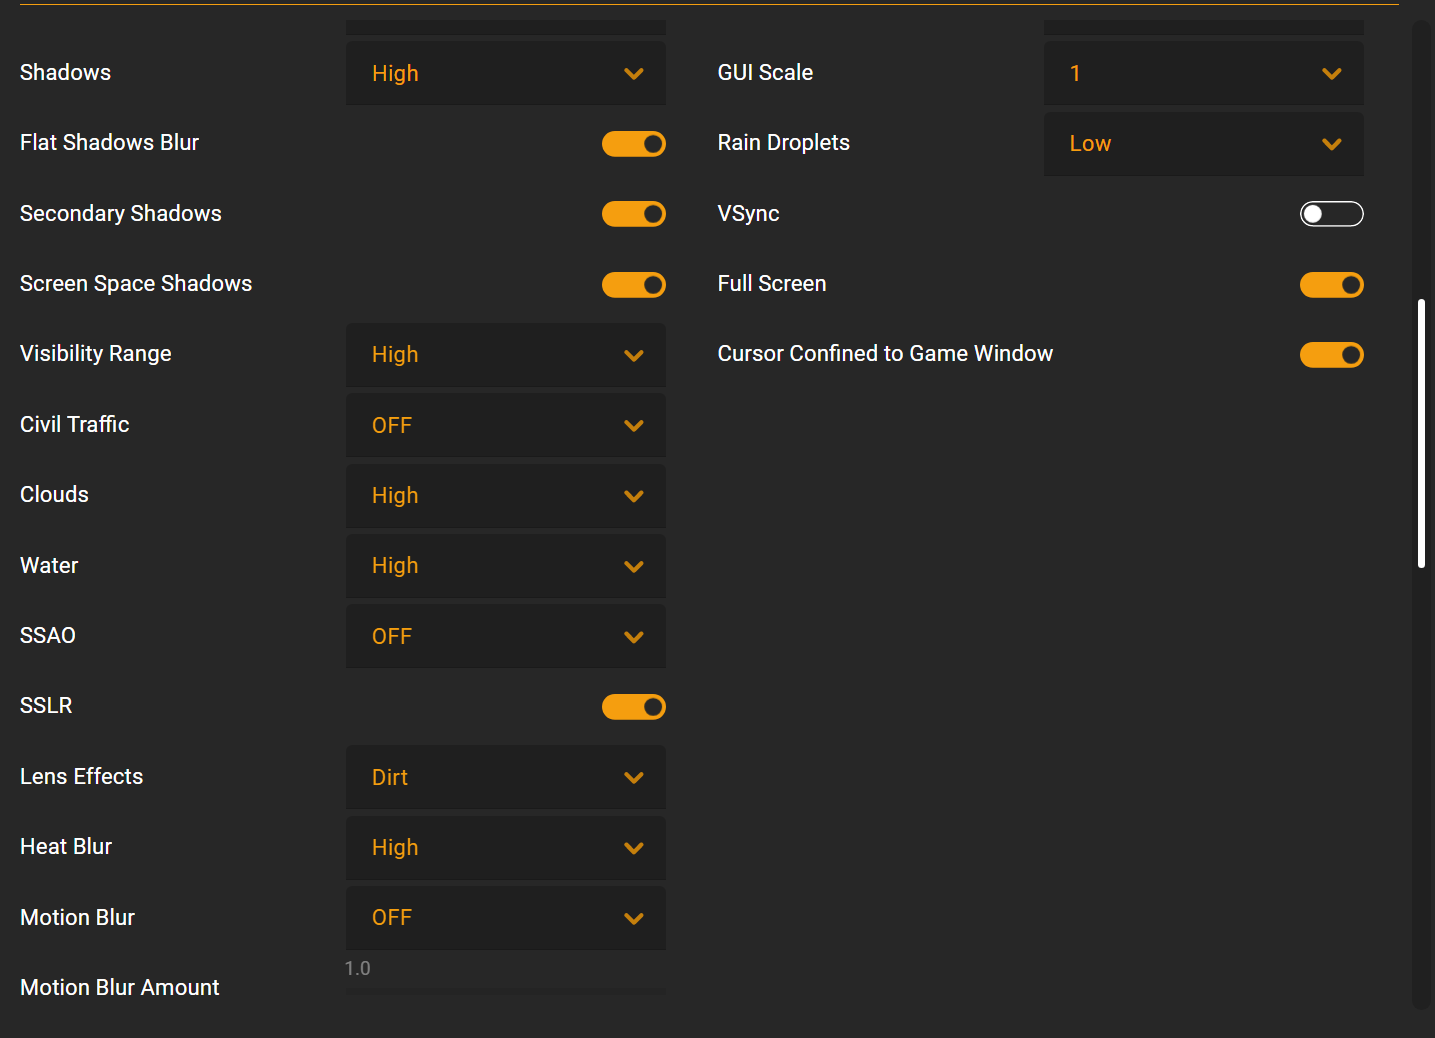Click the Clouds dropdown chevron
The image size is (1435, 1038).
point(633,496)
